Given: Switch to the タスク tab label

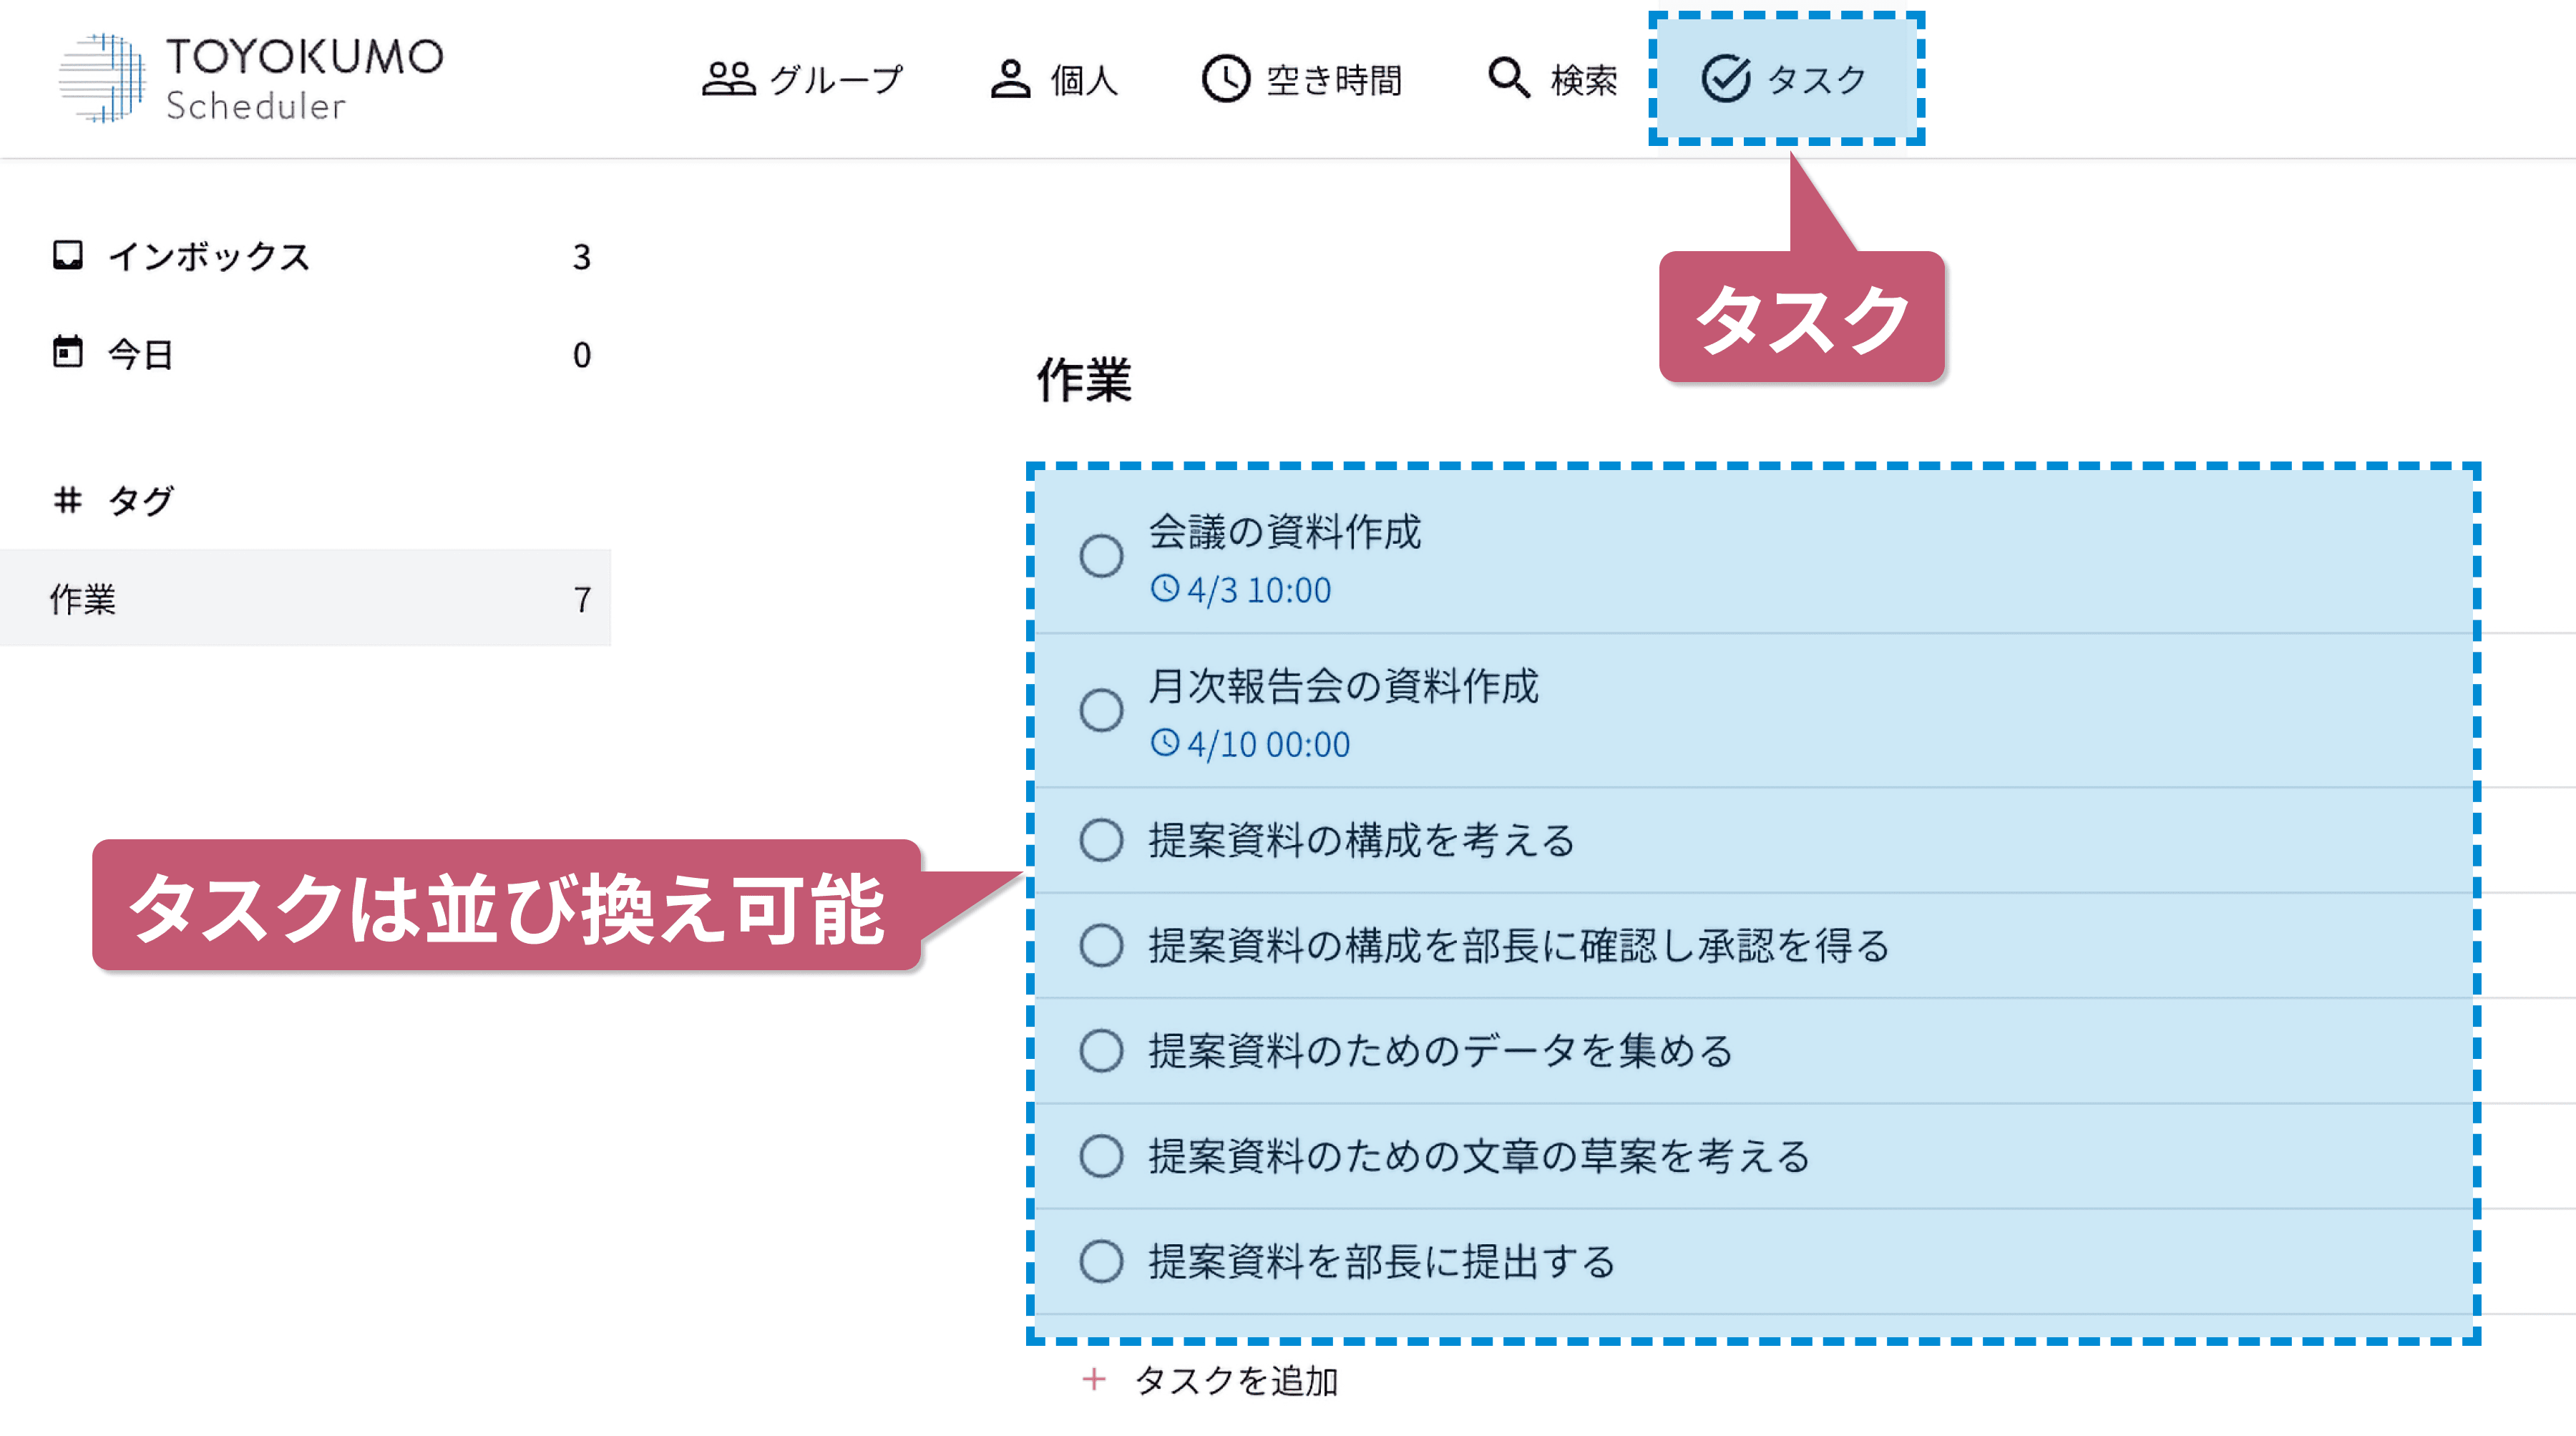Looking at the screenshot, I should click(x=1817, y=79).
